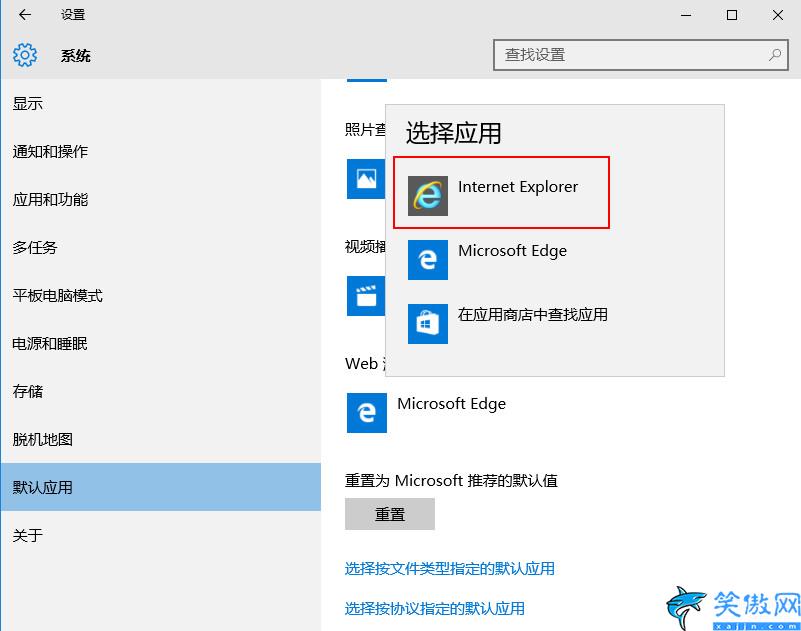The width and height of the screenshot is (801, 631).
Task: Click the search magnifier icon in 查找设置 box
Action: point(774,55)
